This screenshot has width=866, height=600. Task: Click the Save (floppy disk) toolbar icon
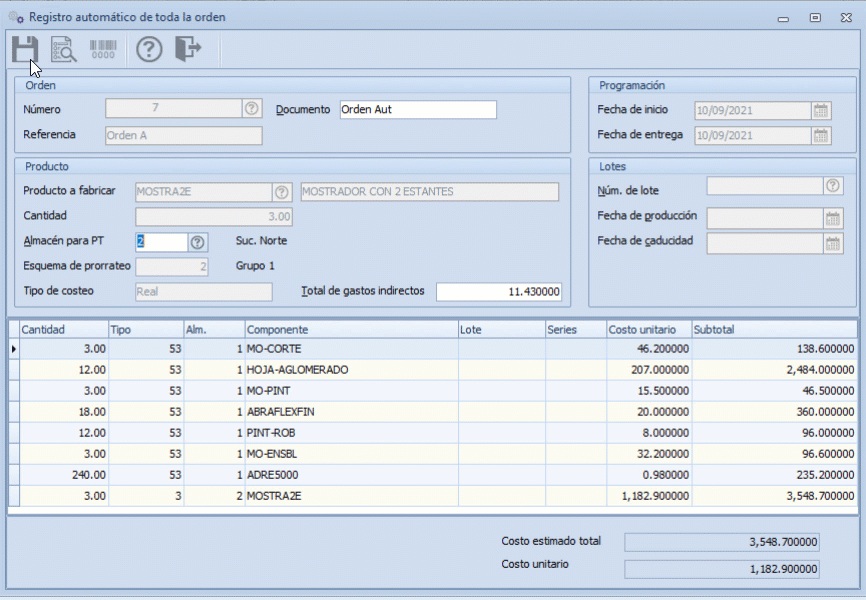point(25,49)
